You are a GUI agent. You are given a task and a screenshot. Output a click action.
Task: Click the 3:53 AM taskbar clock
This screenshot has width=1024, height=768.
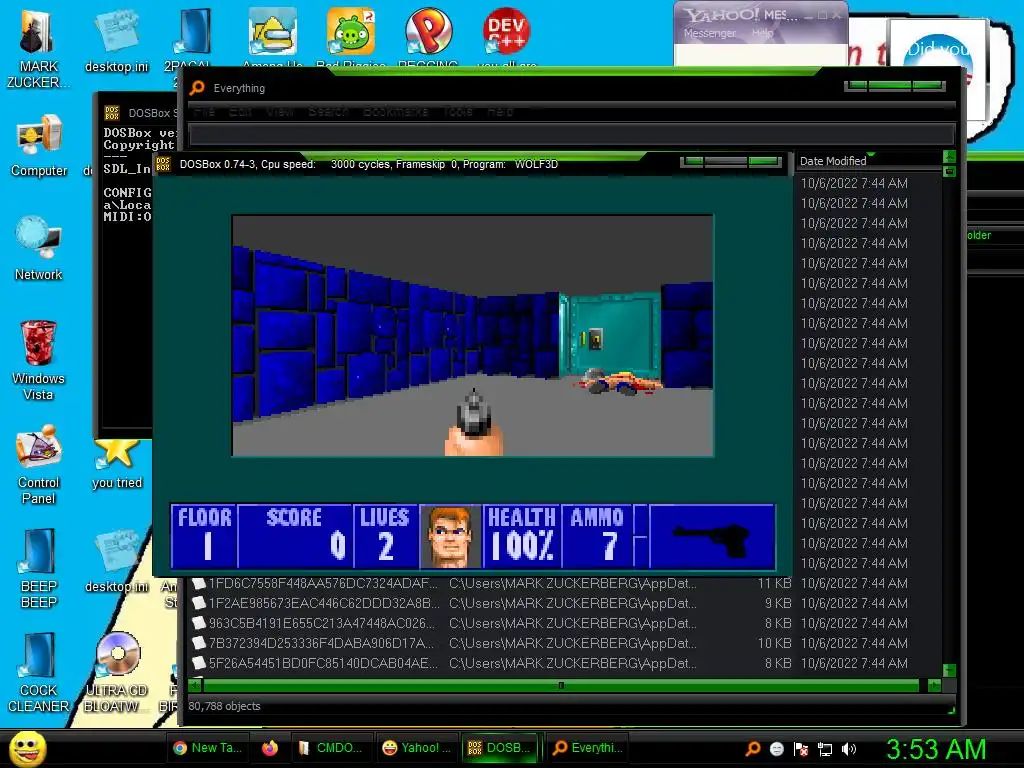pyautogui.click(x=935, y=749)
